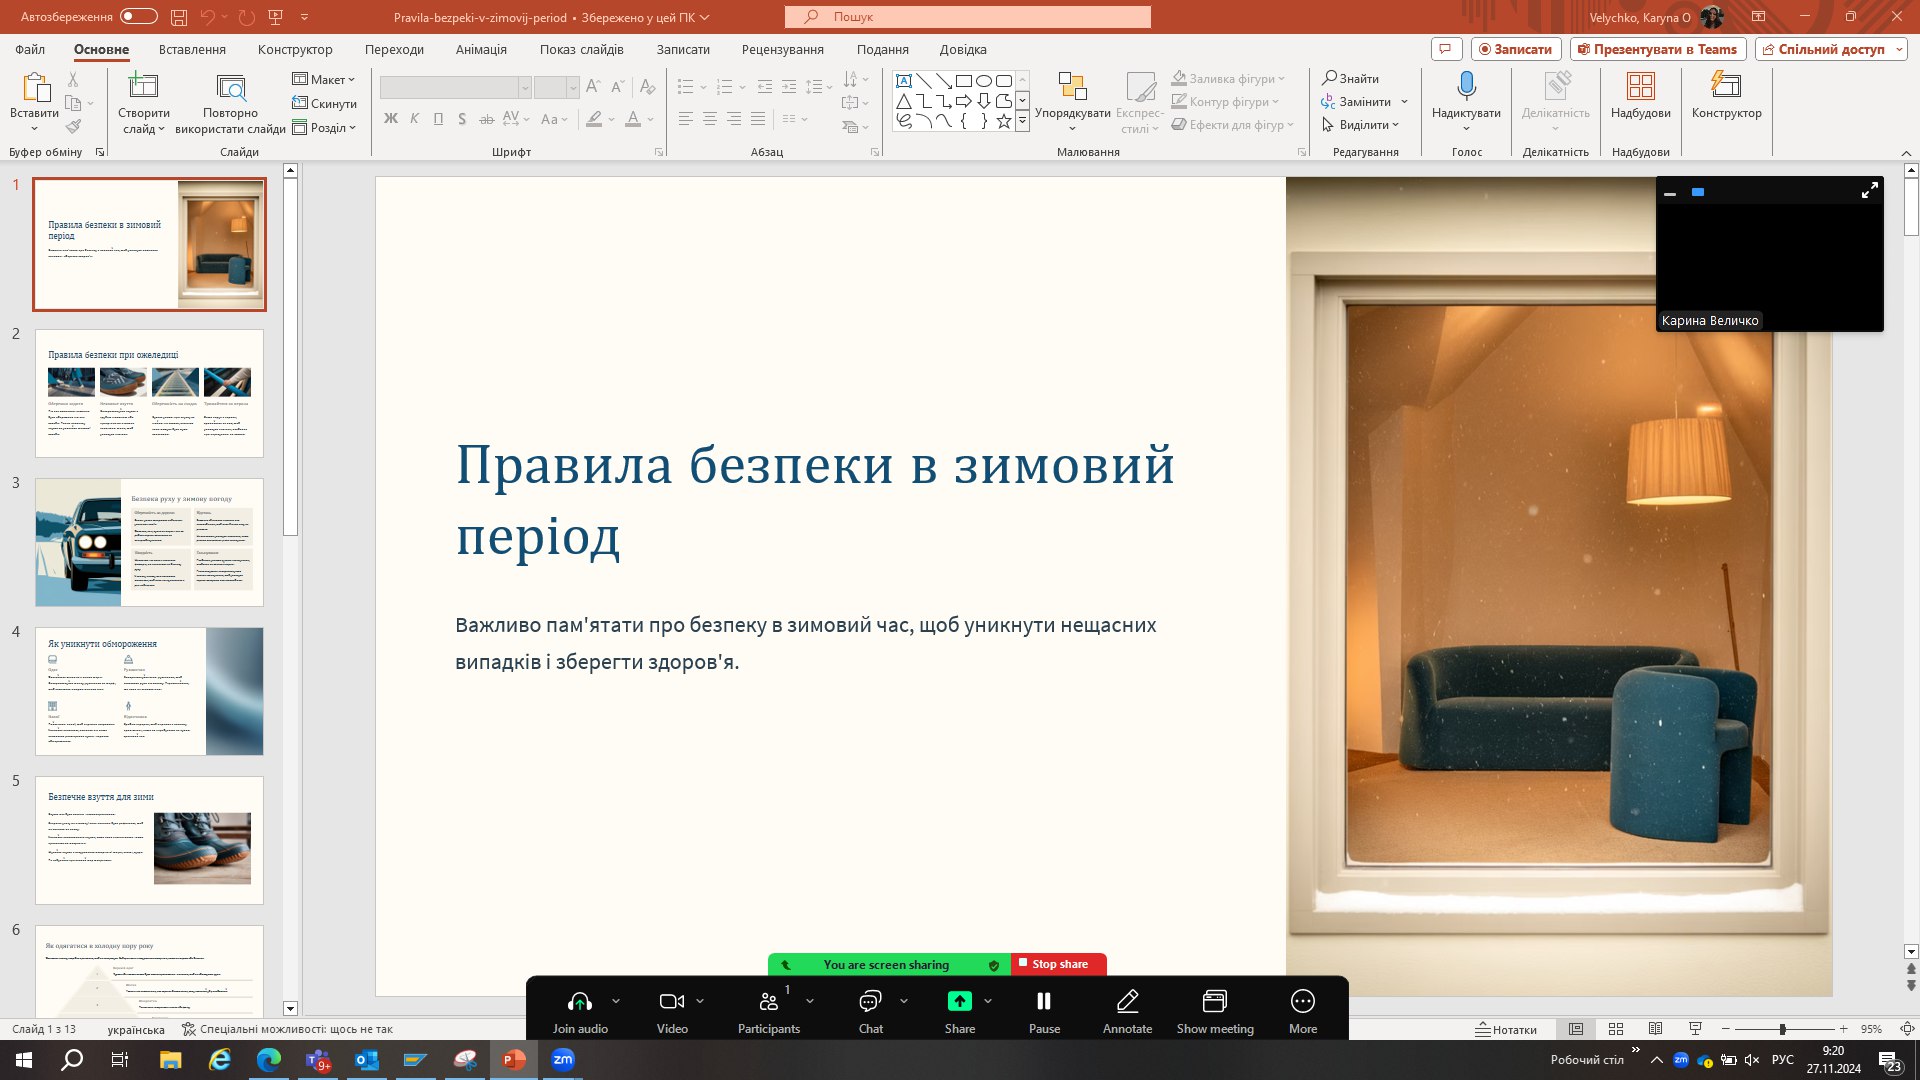This screenshot has width=1920, height=1080.
Task: Click Present in Teams (Презентувати в Teams) button
Action: 1658,49
